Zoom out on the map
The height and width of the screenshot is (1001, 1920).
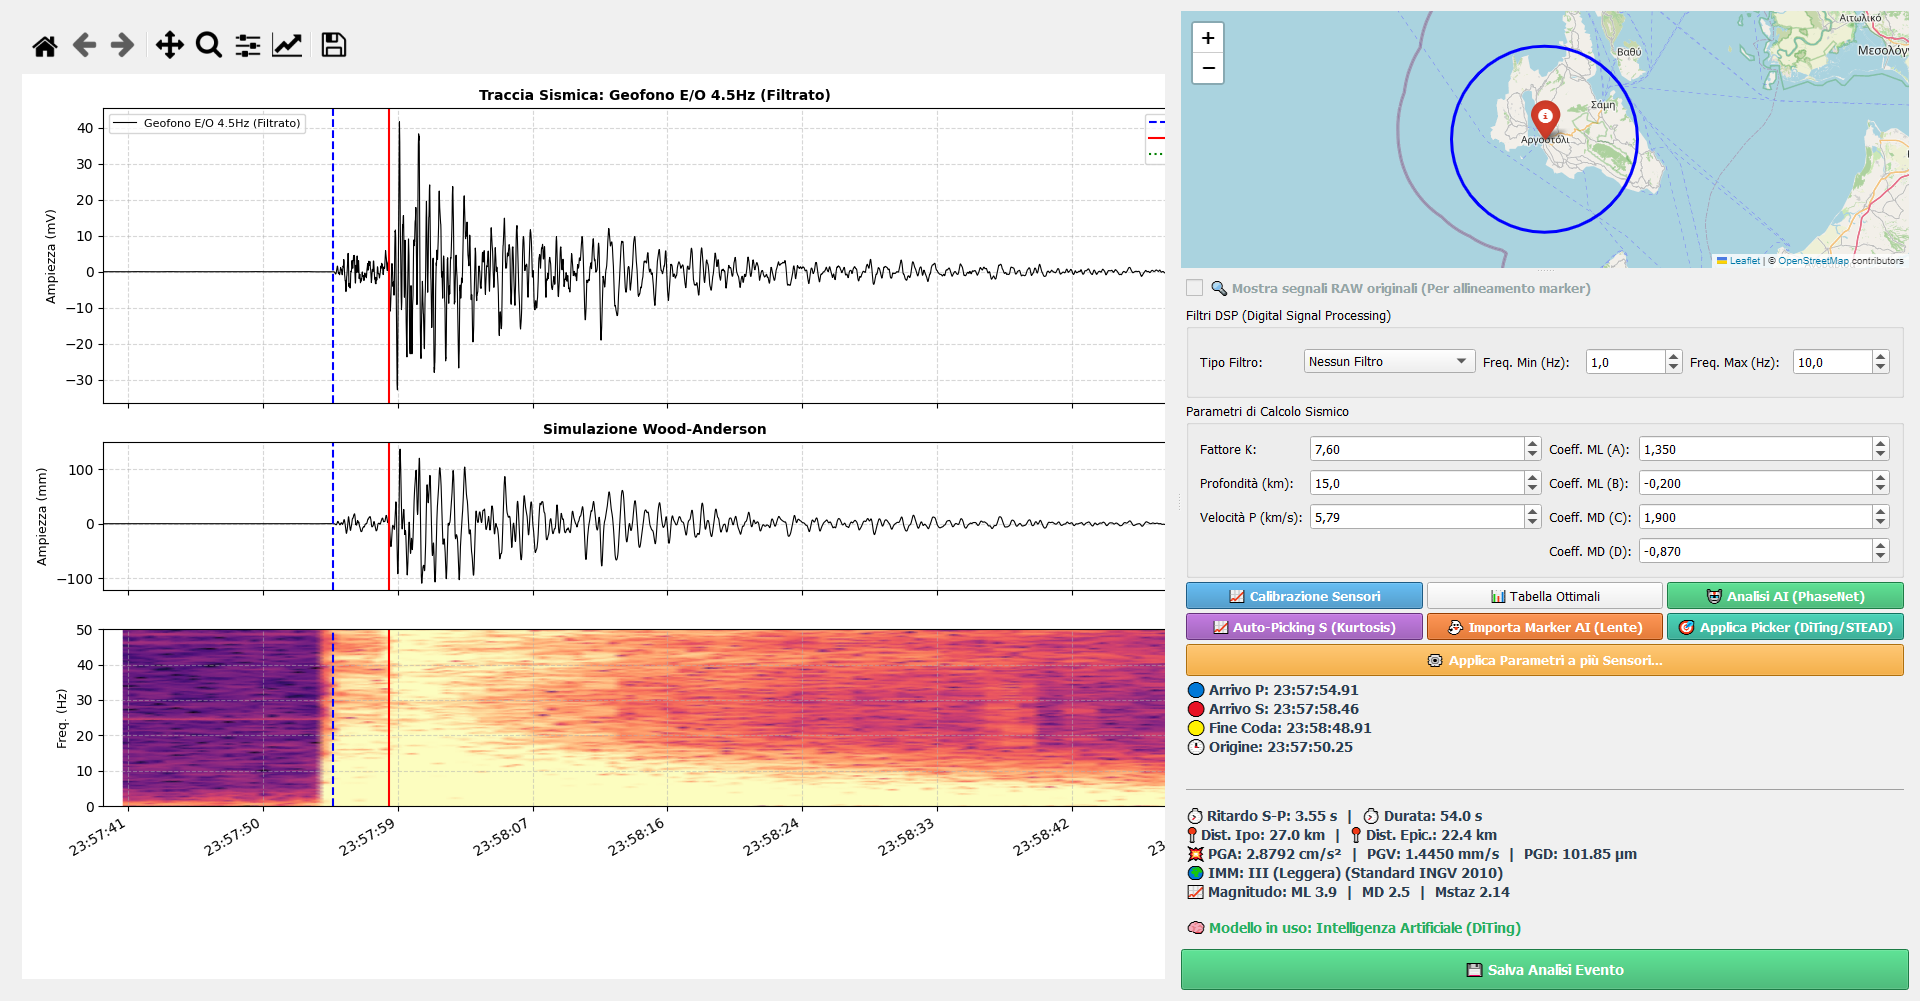click(1208, 68)
